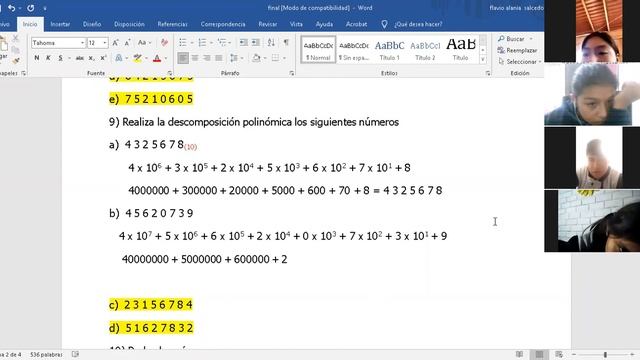Open the Correspondencia tab
This screenshot has width=640, height=360.
coord(223,24)
